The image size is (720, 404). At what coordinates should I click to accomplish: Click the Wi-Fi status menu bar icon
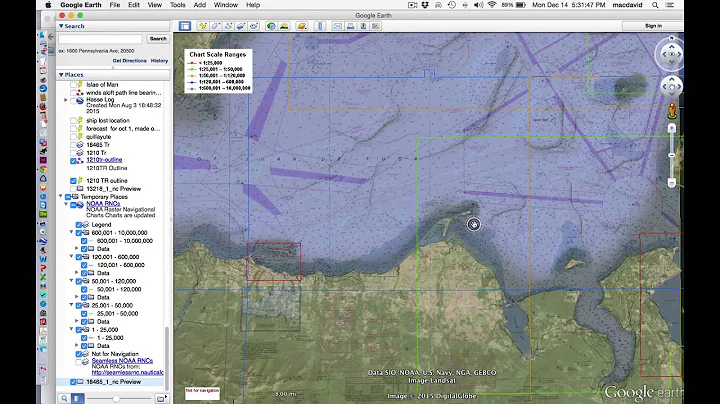pyautogui.click(x=492, y=5)
